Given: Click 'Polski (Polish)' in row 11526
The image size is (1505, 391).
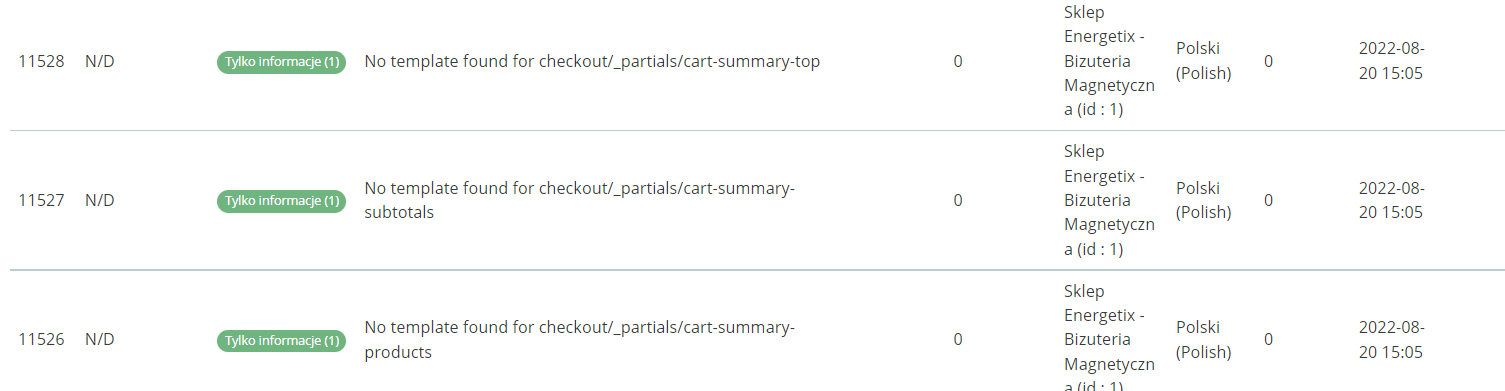Looking at the screenshot, I should click(x=1204, y=340).
